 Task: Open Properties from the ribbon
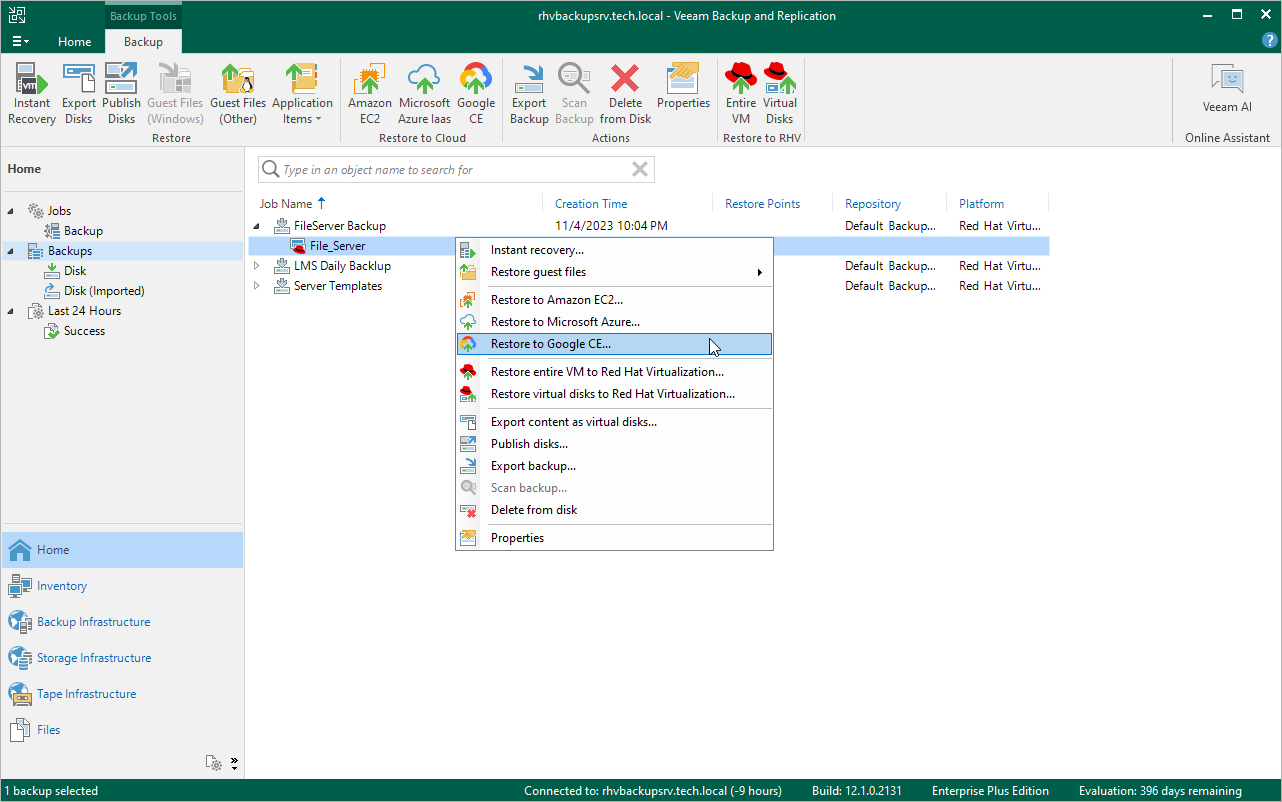tap(683, 86)
